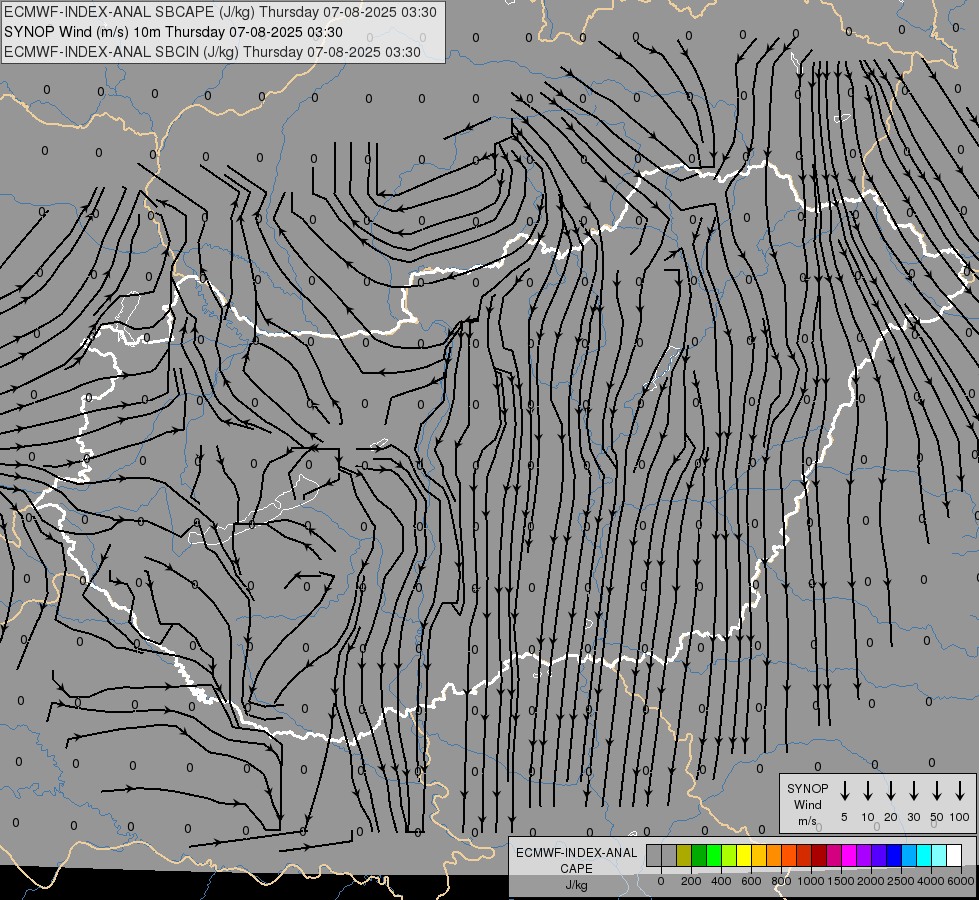The width and height of the screenshot is (979, 900).
Task: Click the 200 tick label on CAPE scale
Action: tap(691, 881)
